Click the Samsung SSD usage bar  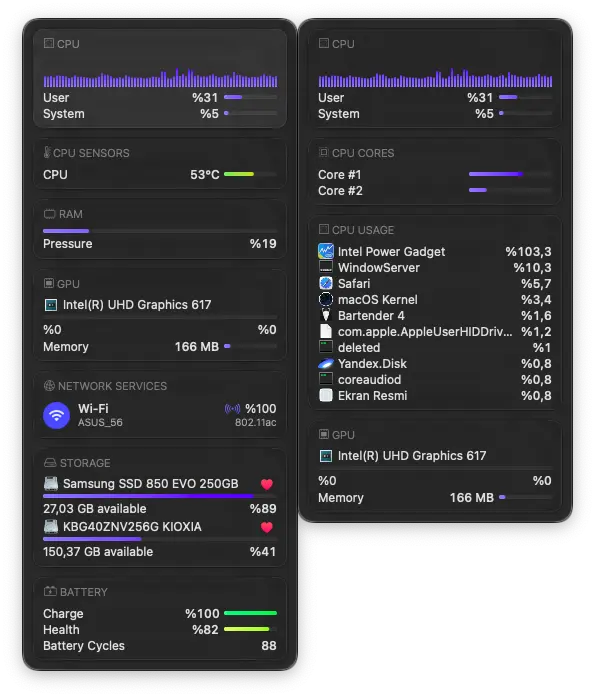pos(160,496)
